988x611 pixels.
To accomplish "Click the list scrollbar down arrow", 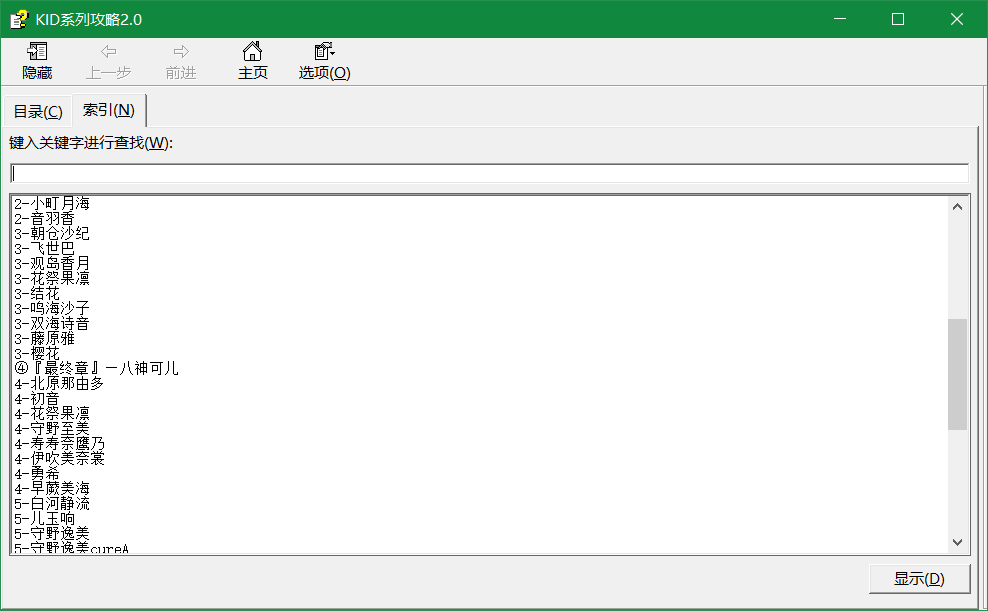I will pos(957,542).
